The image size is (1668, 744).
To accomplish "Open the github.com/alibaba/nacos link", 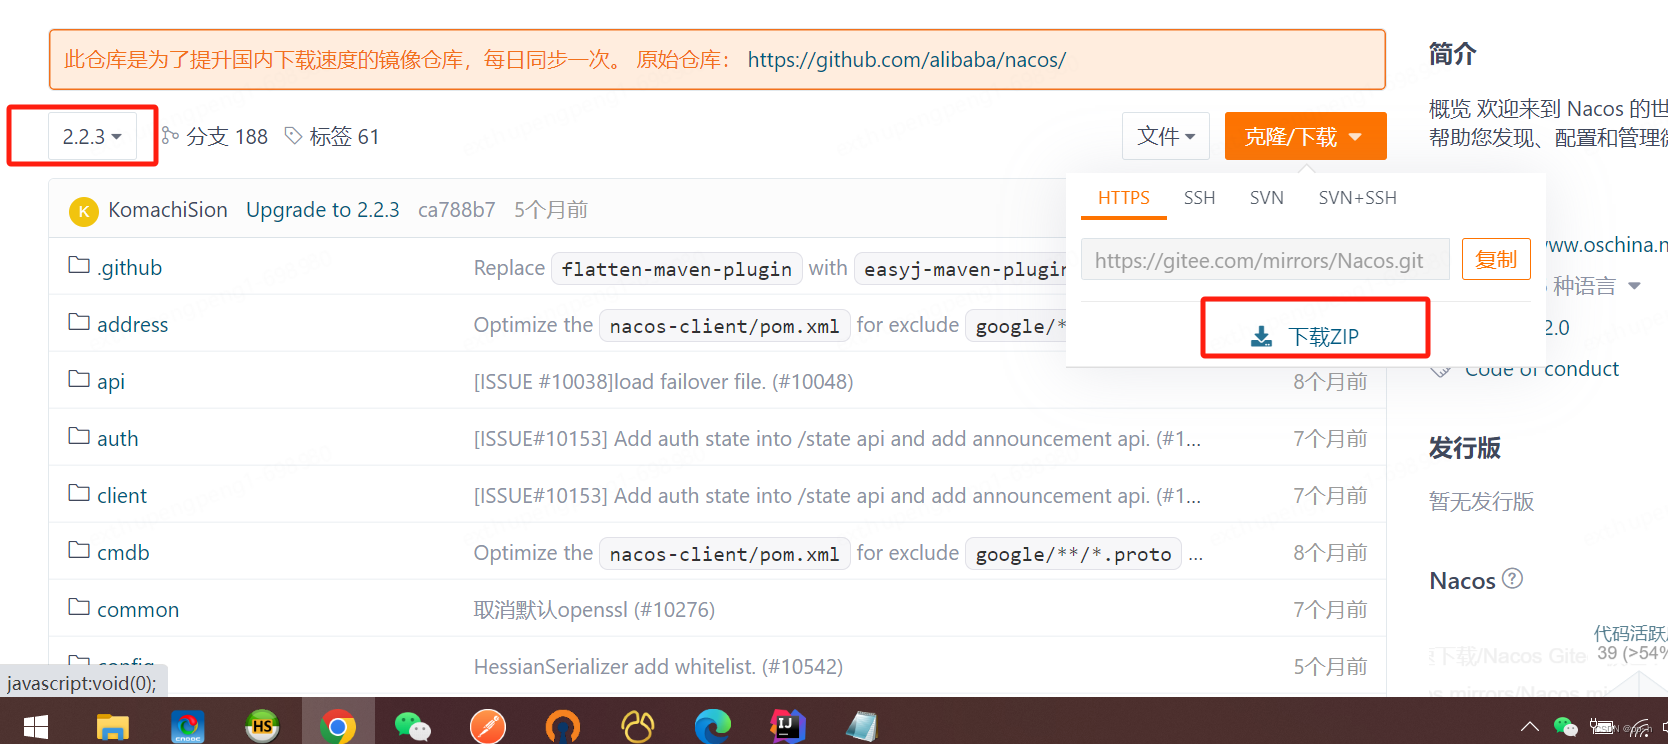I will tap(906, 60).
